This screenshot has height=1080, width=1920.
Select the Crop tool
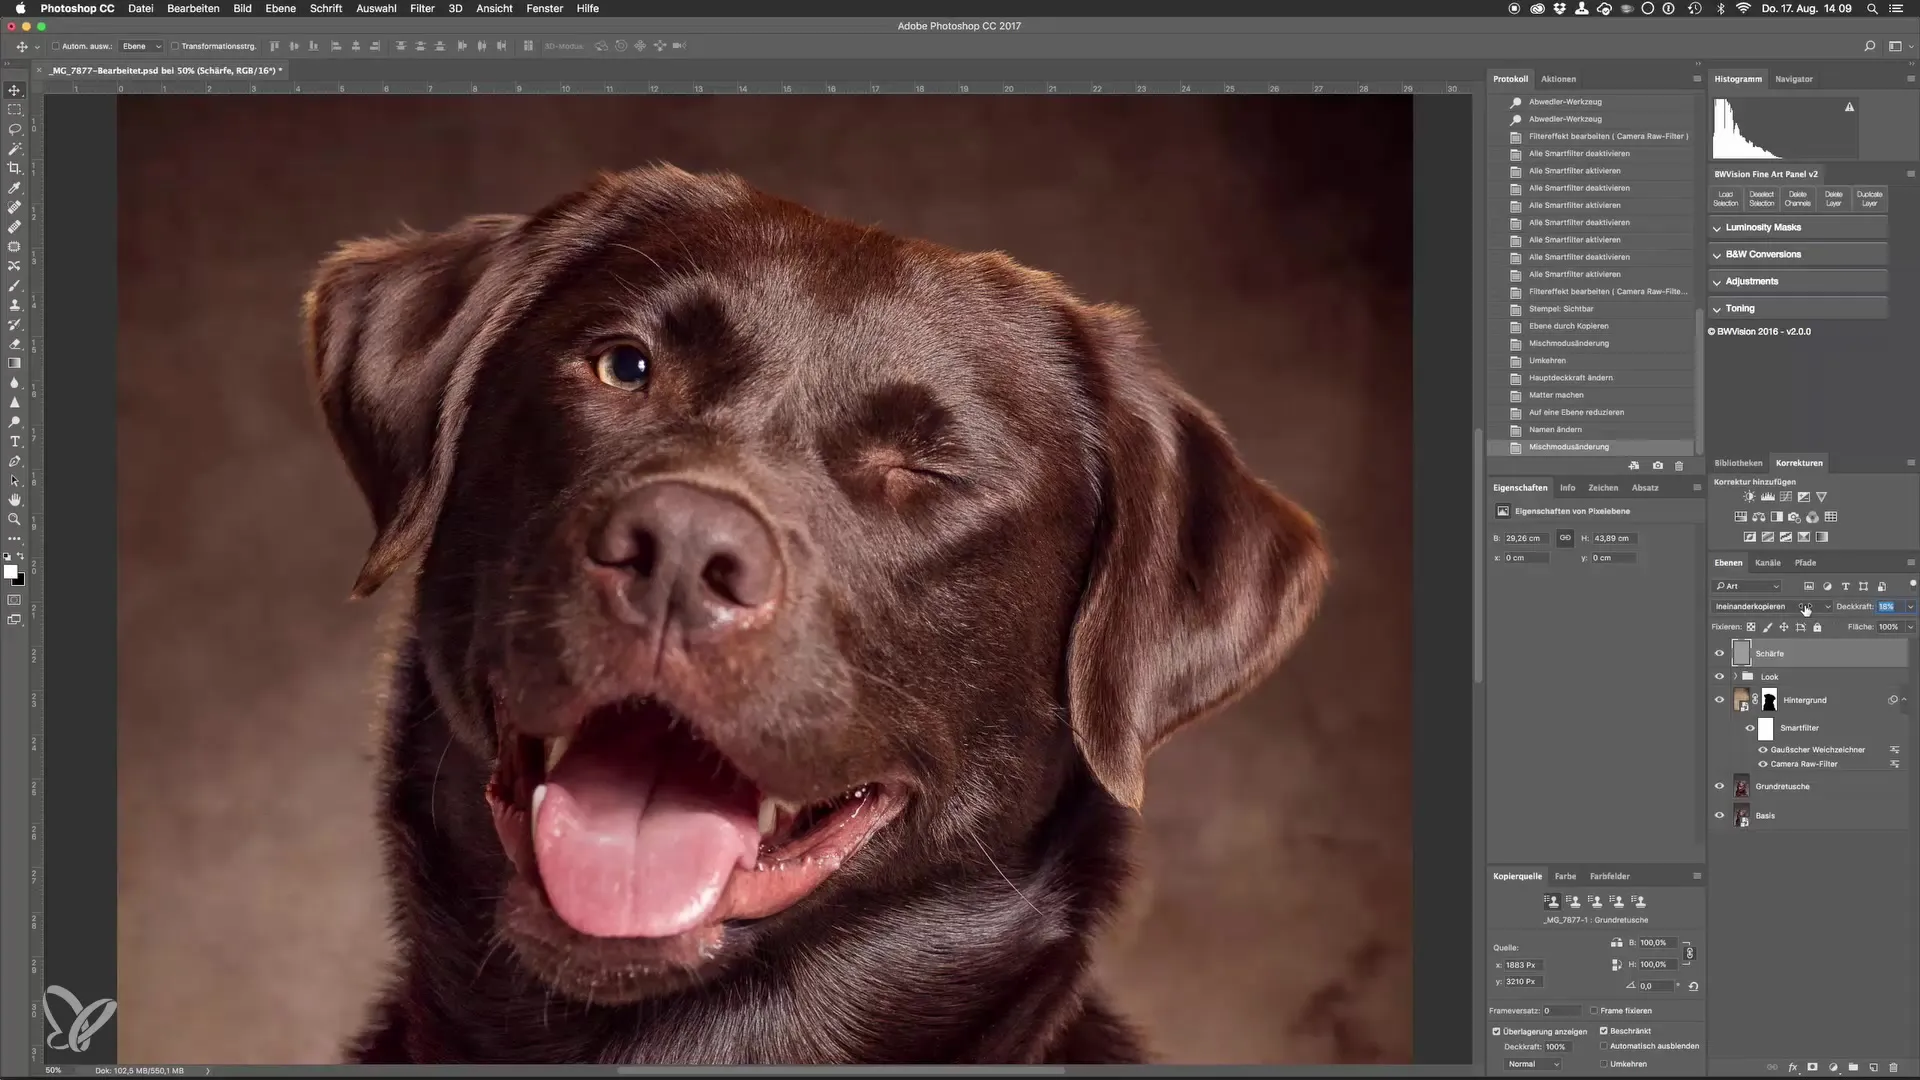coord(14,168)
